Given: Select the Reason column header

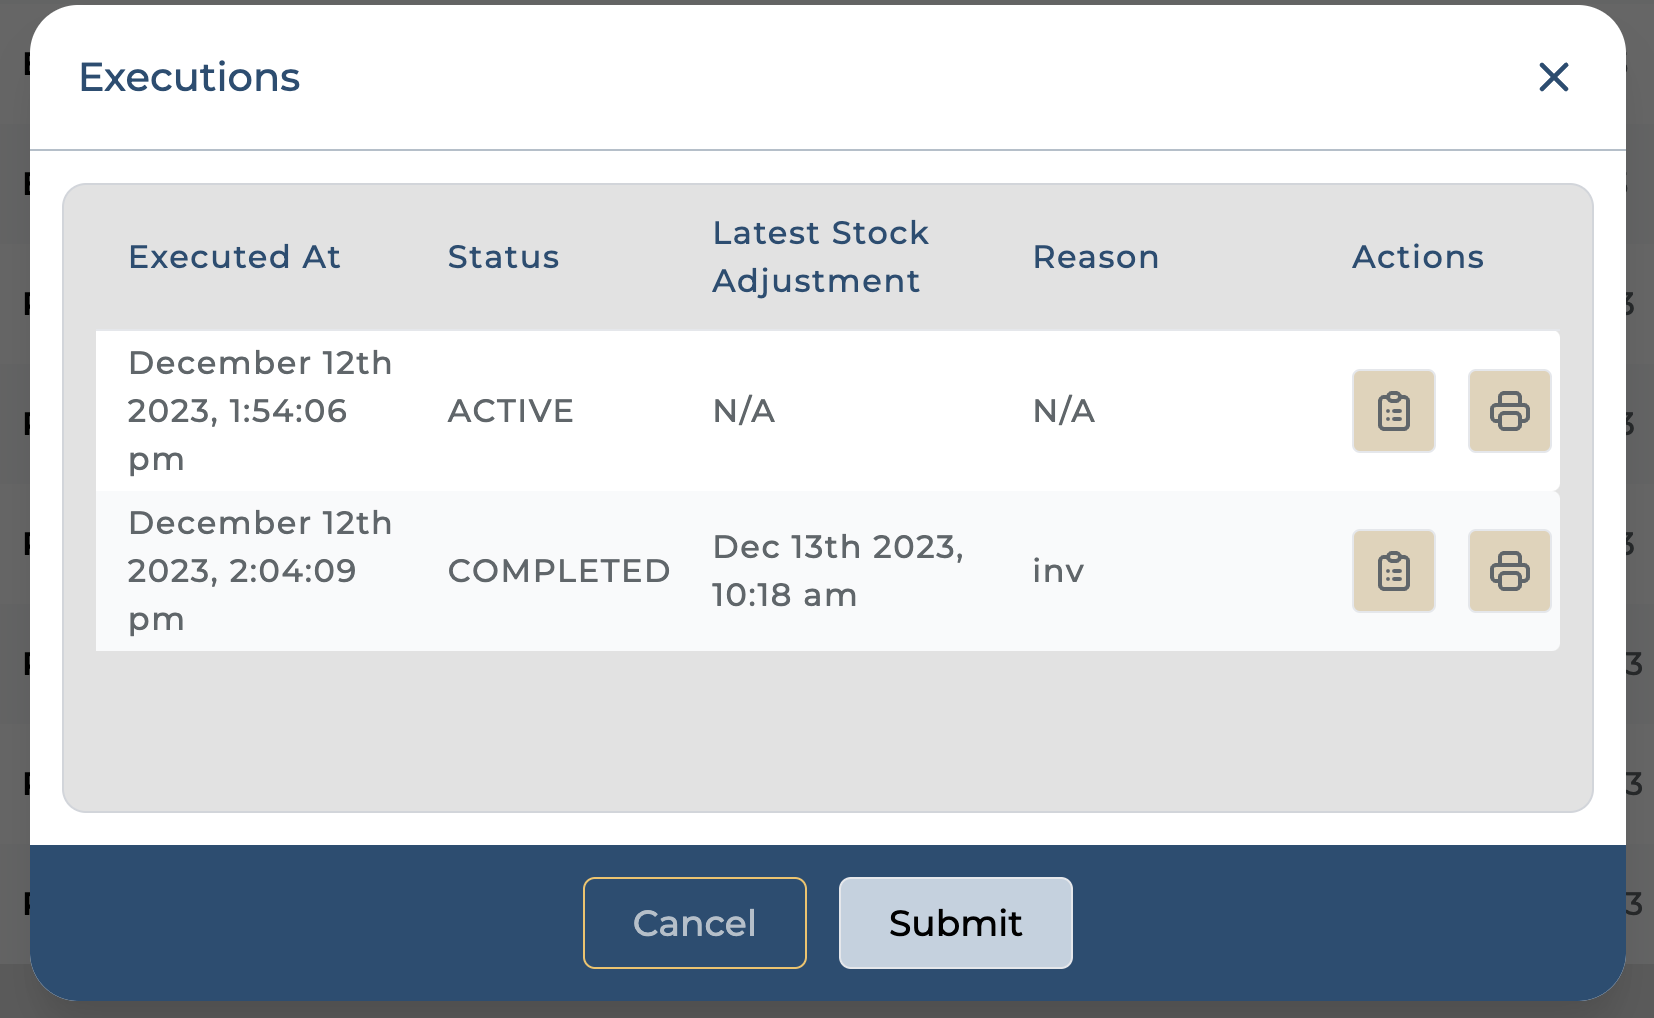Looking at the screenshot, I should coord(1095,257).
